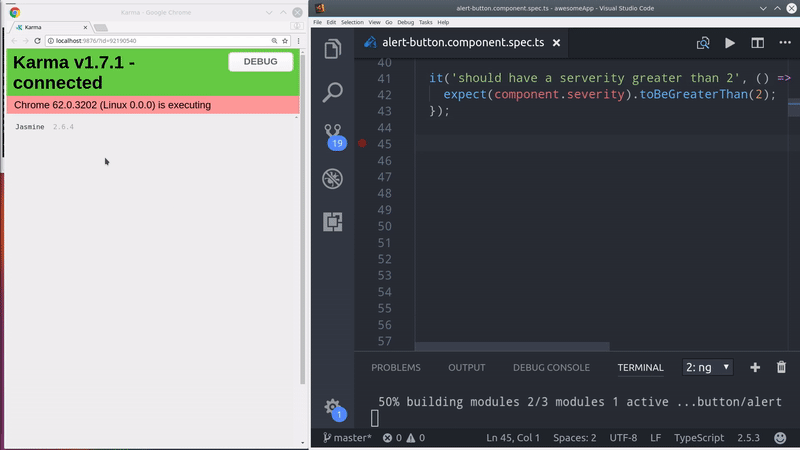The width and height of the screenshot is (800, 450).
Task: Open the Explorer view in activity bar
Action: pyautogui.click(x=333, y=48)
